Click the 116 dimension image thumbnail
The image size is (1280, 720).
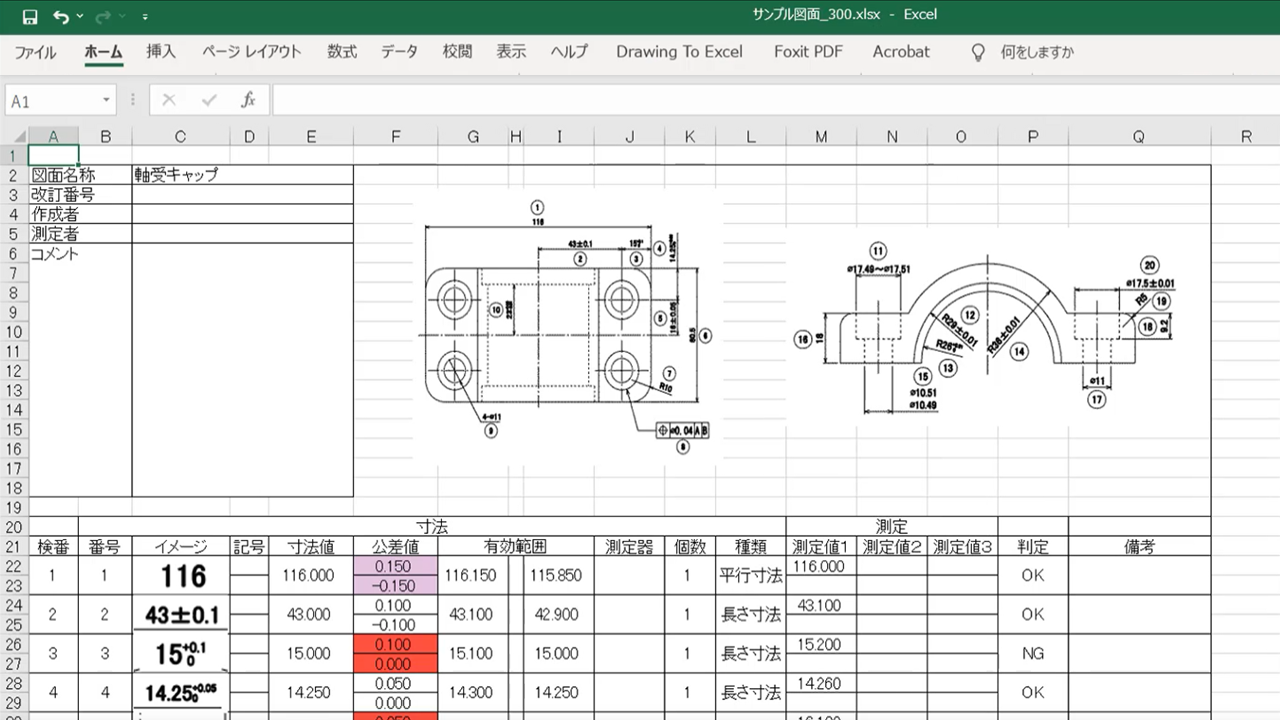tap(181, 576)
